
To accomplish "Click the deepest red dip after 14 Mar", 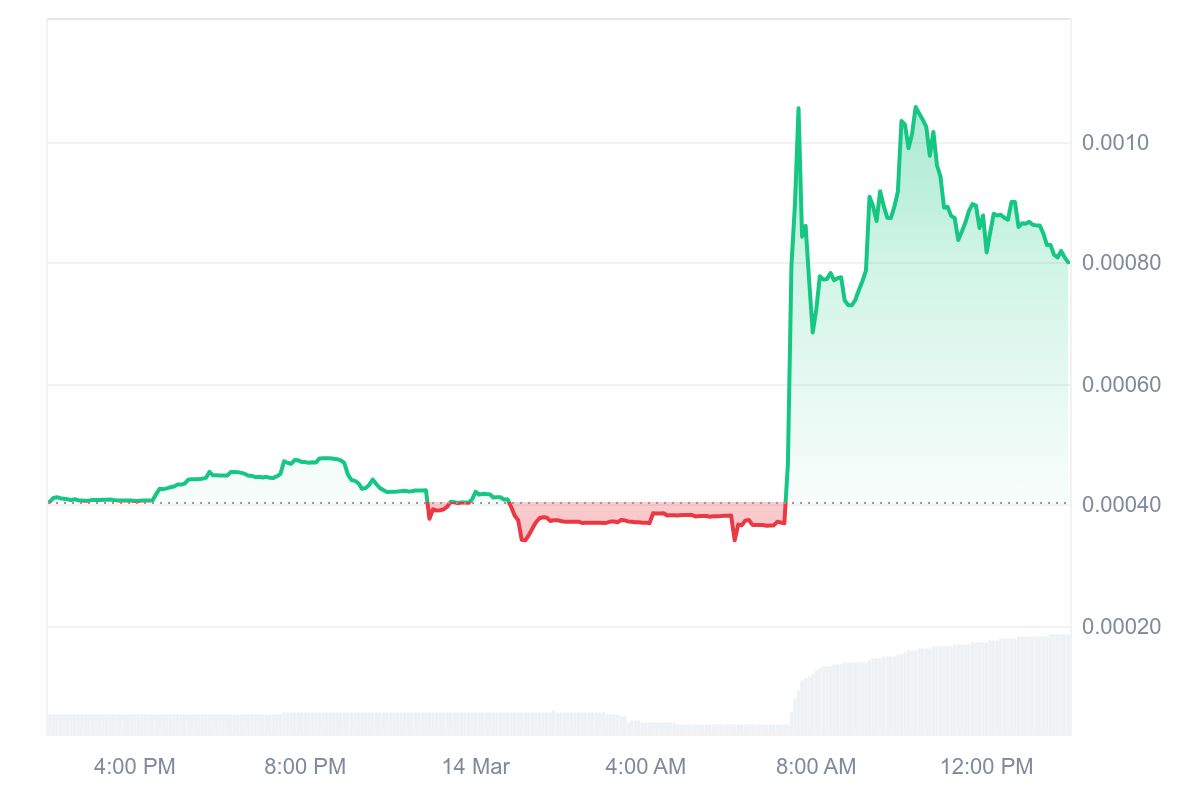I will pos(523,540).
